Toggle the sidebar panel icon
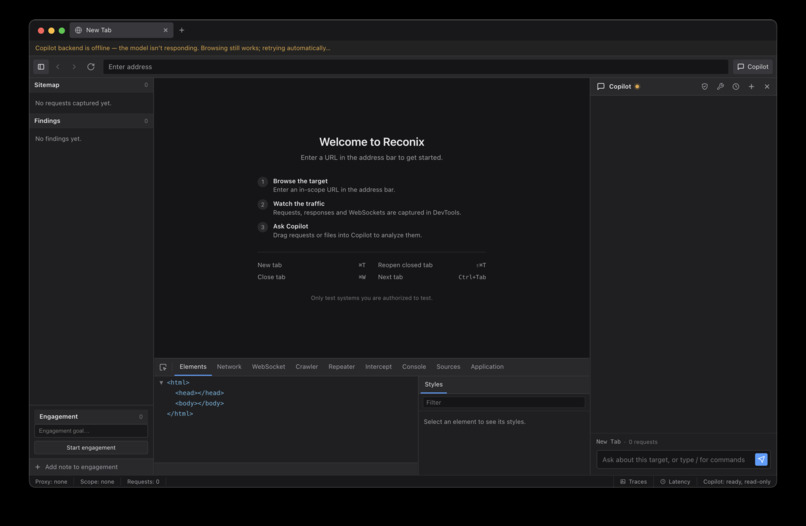 coord(41,67)
